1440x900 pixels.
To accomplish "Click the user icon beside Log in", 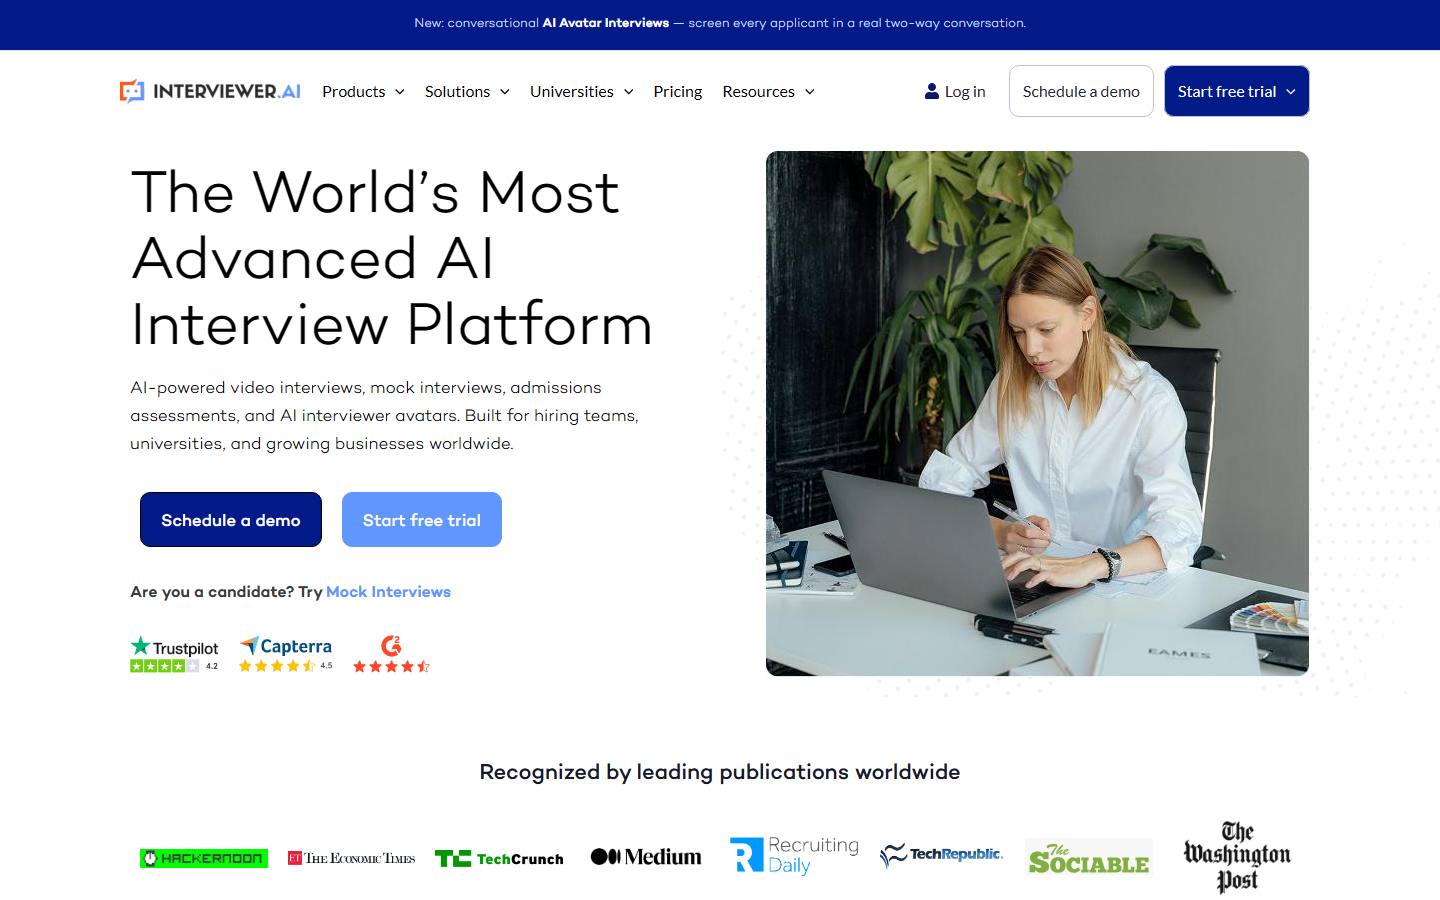I will click(x=932, y=91).
